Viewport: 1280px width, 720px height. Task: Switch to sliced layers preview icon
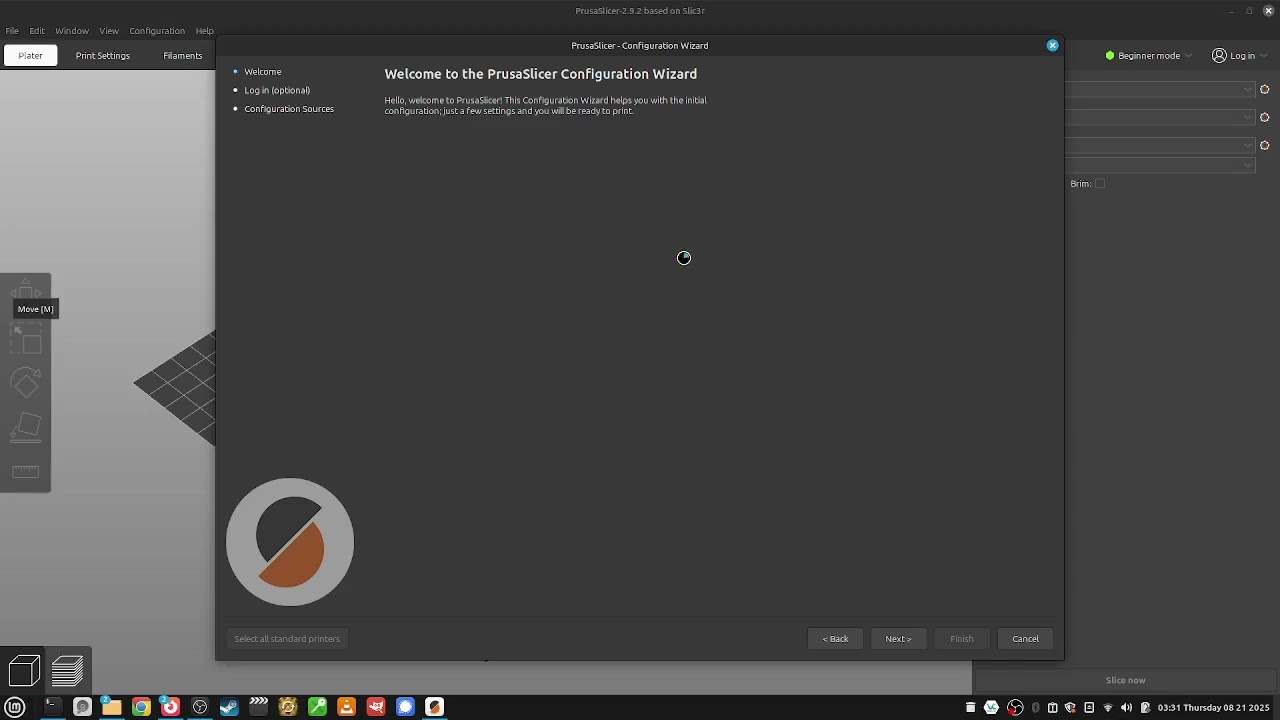[68, 671]
